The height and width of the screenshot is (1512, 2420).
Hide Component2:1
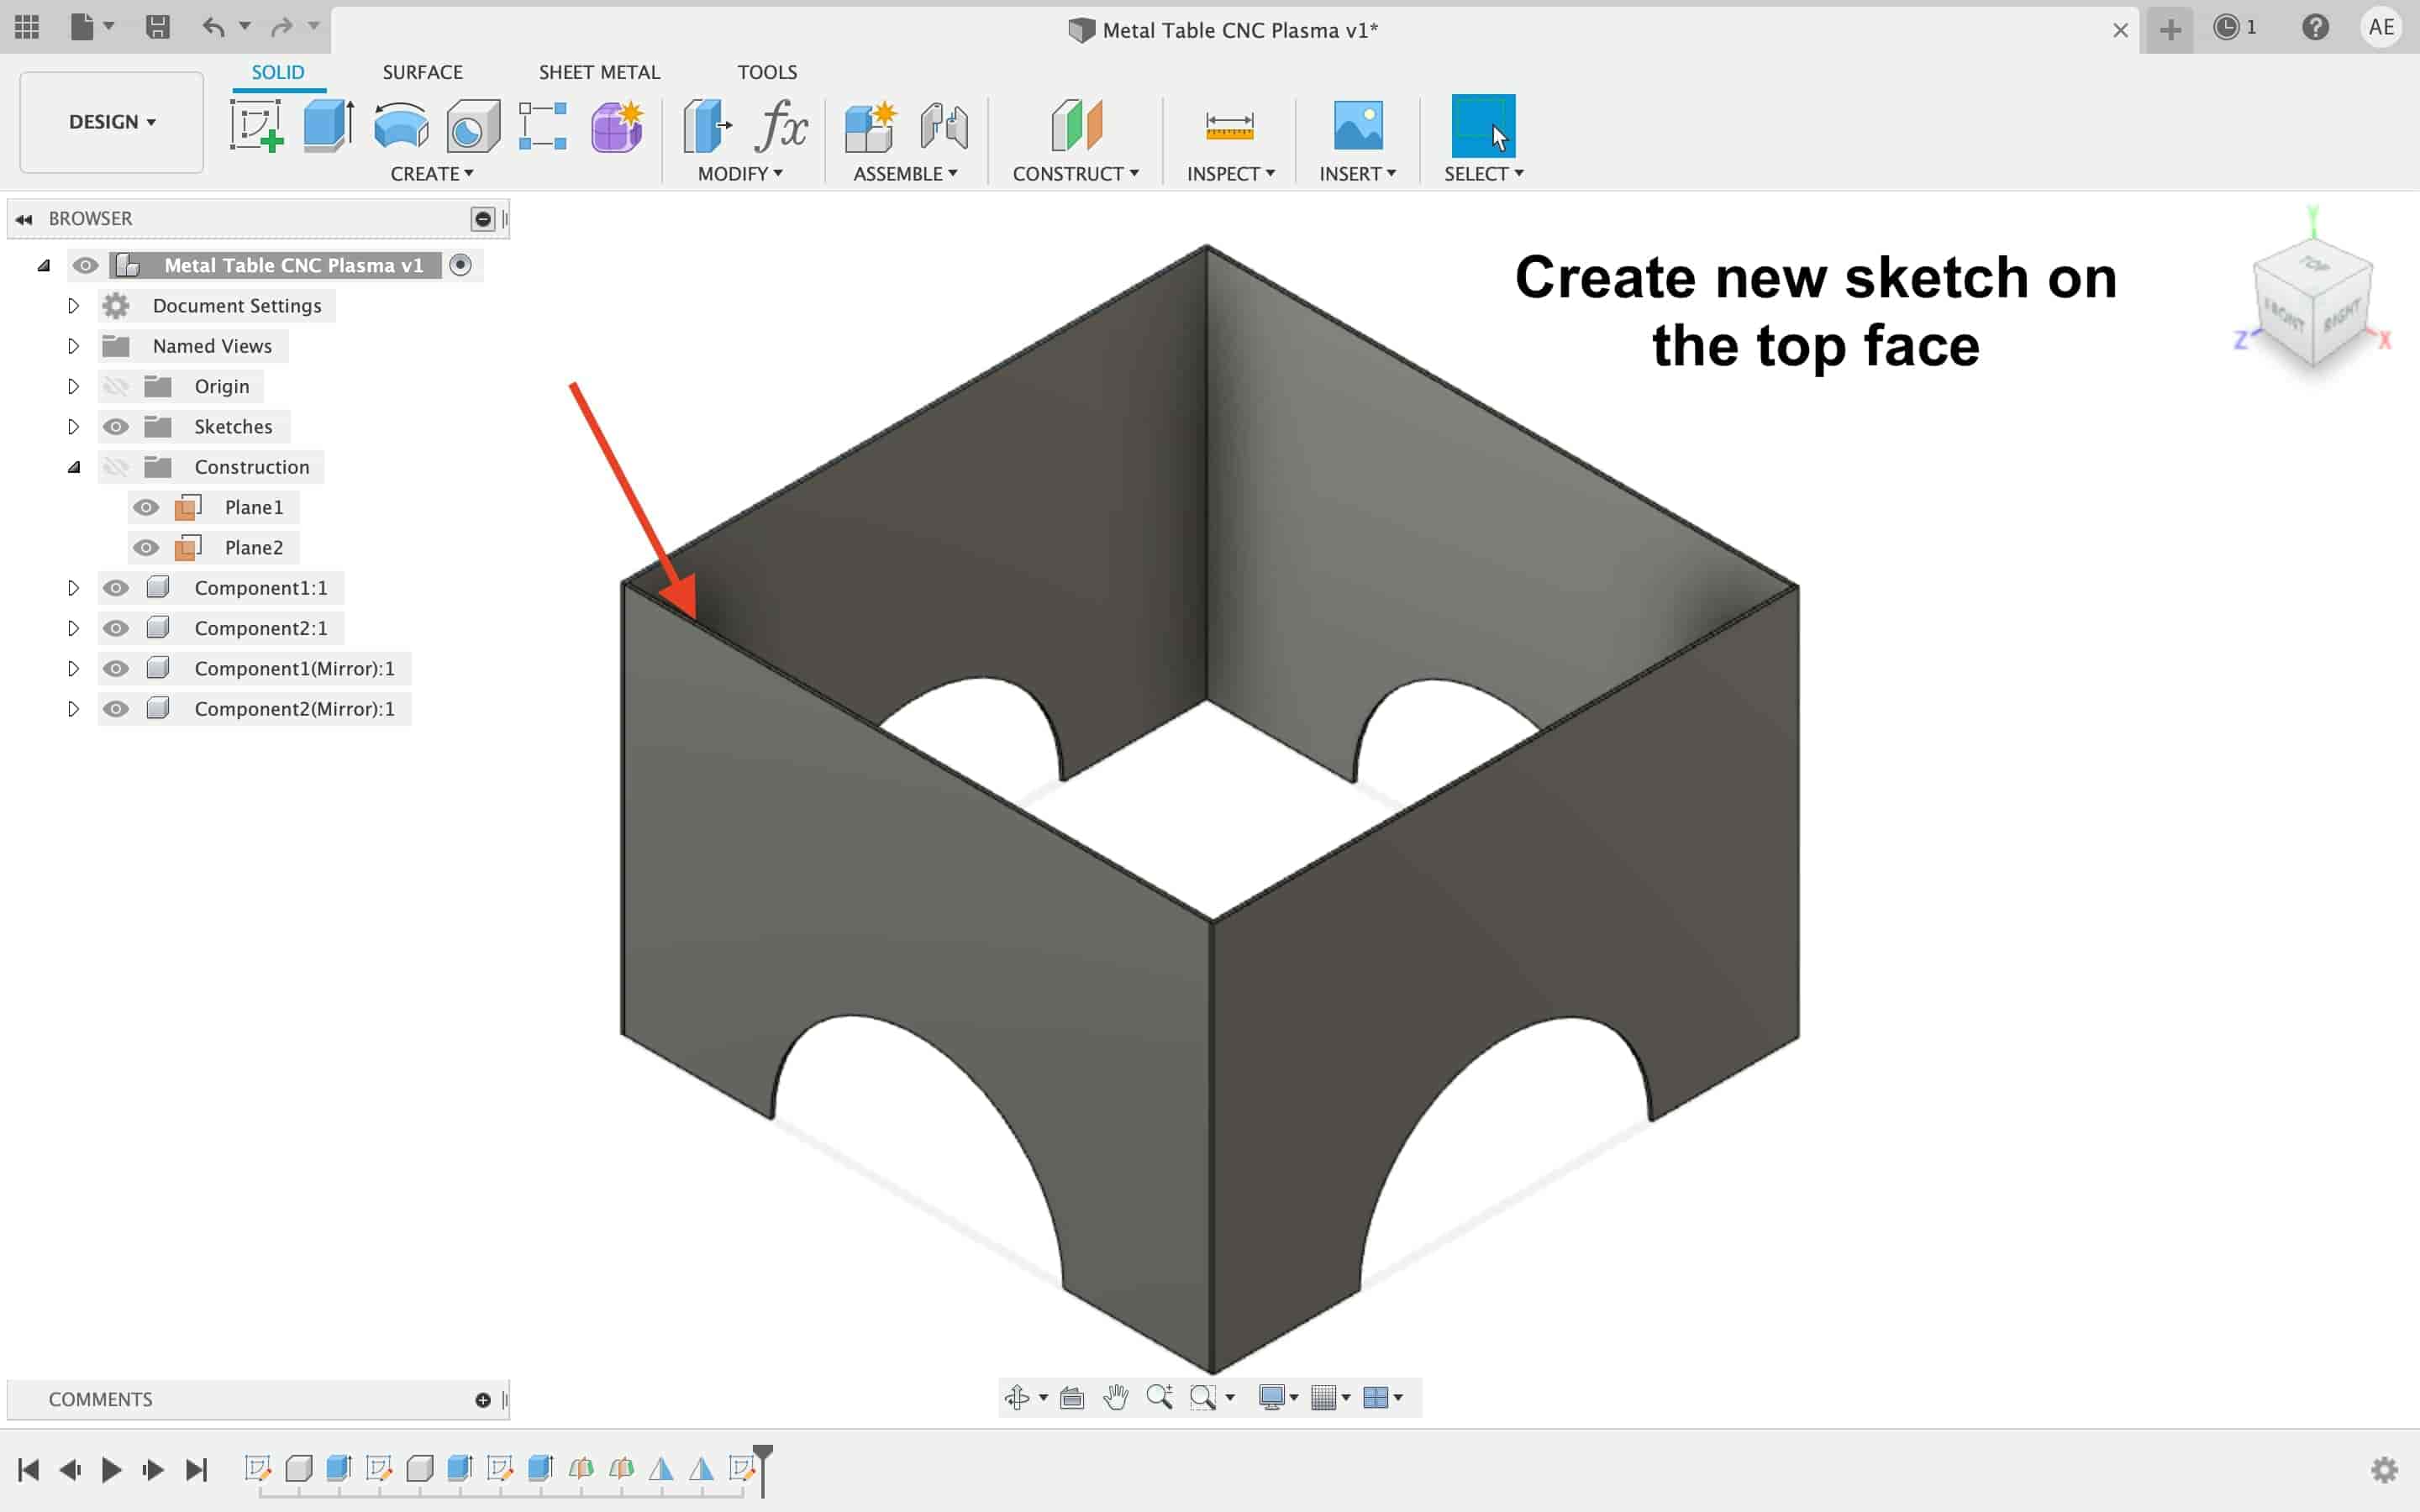pos(116,628)
